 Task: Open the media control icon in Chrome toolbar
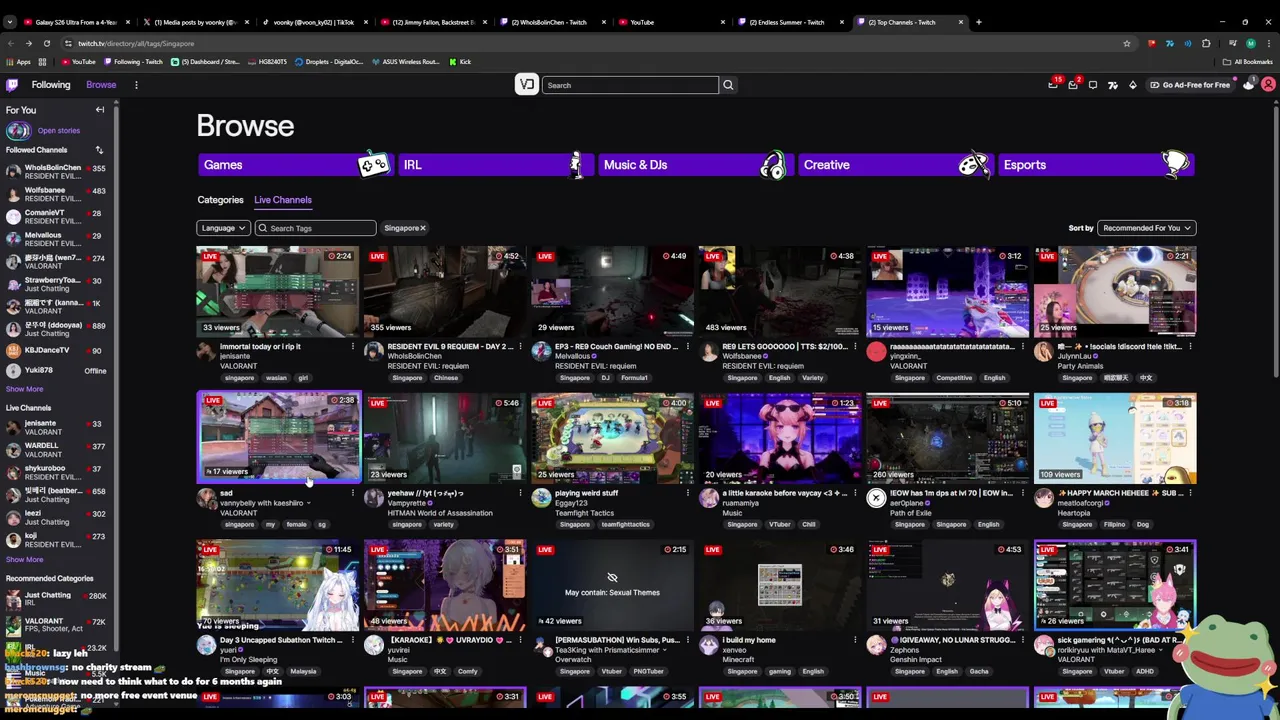pyautogui.click(x=1233, y=43)
